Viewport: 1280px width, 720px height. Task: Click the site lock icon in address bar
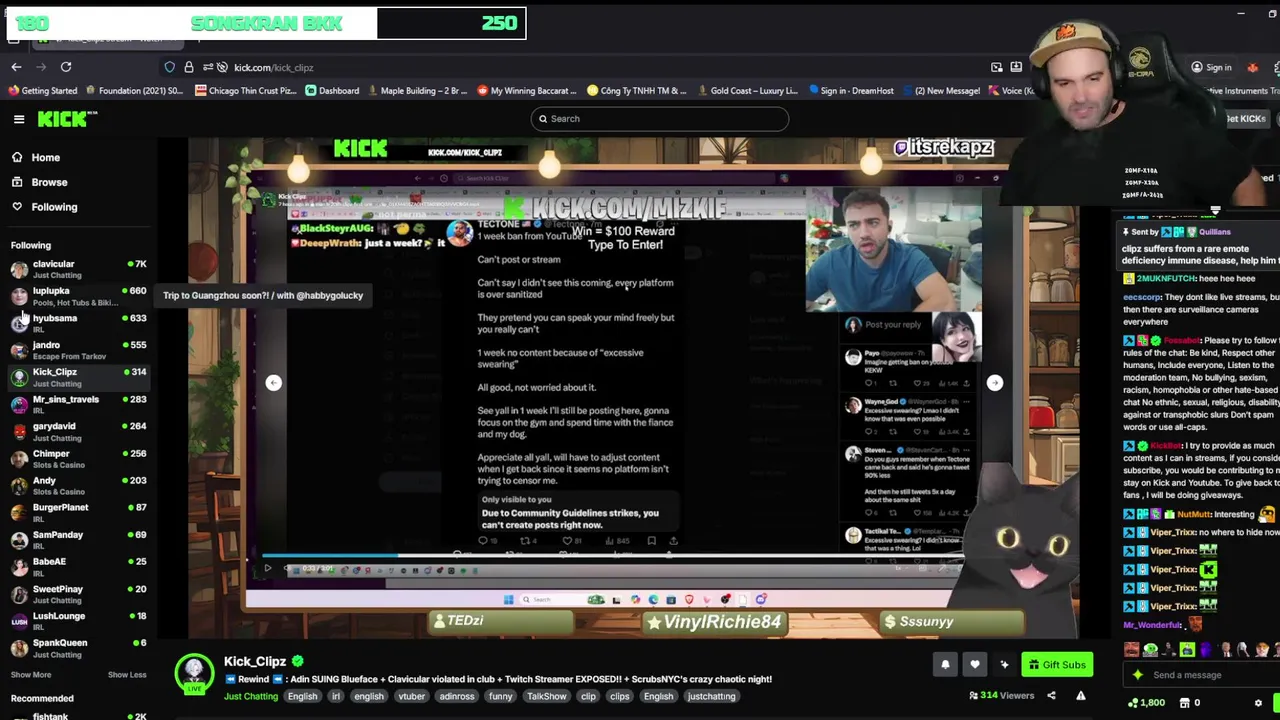pyautogui.click(x=188, y=67)
